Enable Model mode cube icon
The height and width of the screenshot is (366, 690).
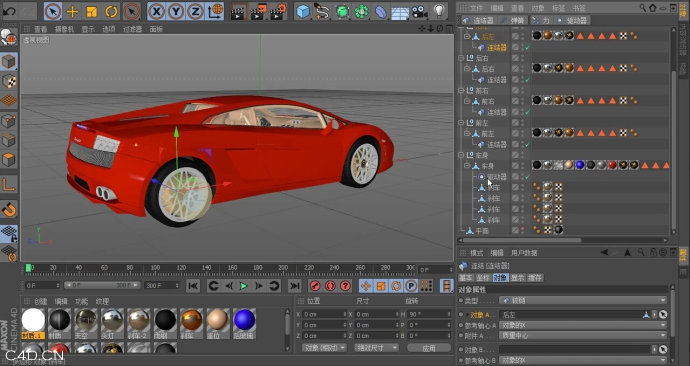9,62
